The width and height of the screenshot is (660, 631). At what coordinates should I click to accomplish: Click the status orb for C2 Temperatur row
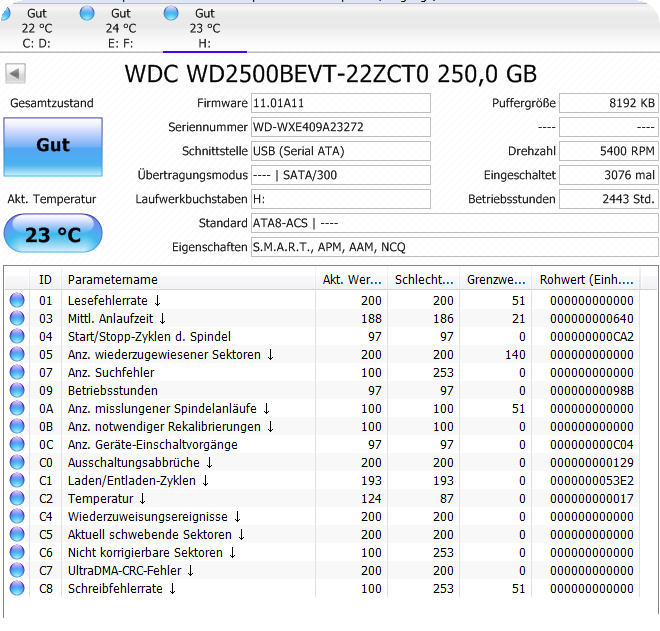(17, 498)
